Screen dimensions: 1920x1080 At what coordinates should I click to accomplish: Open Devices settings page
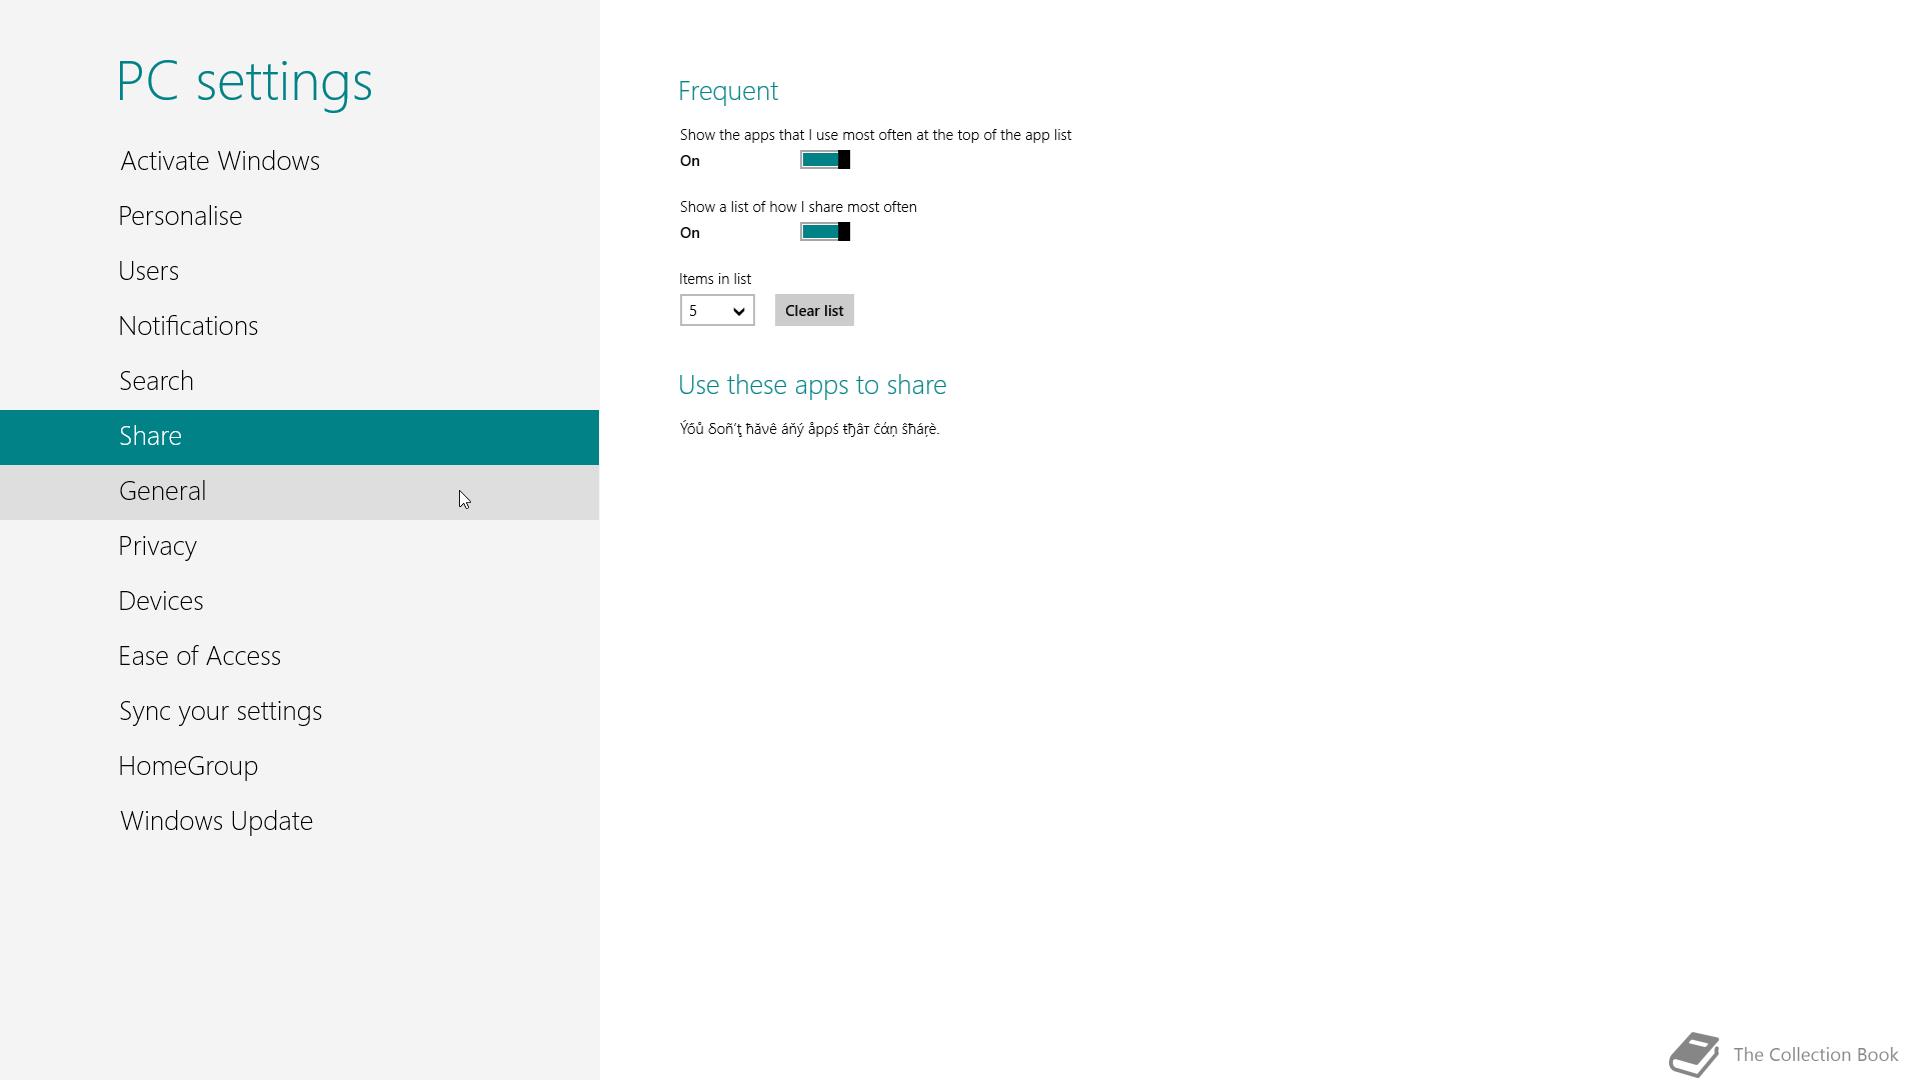click(160, 601)
